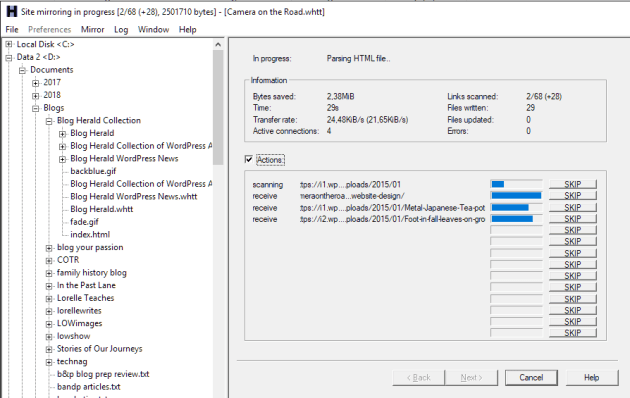Click the transfer rate '24,48KiB/s' value
Image resolution: width=630 pixels, height=398 pixels.
pyautogui.click(x=368, y=120)
